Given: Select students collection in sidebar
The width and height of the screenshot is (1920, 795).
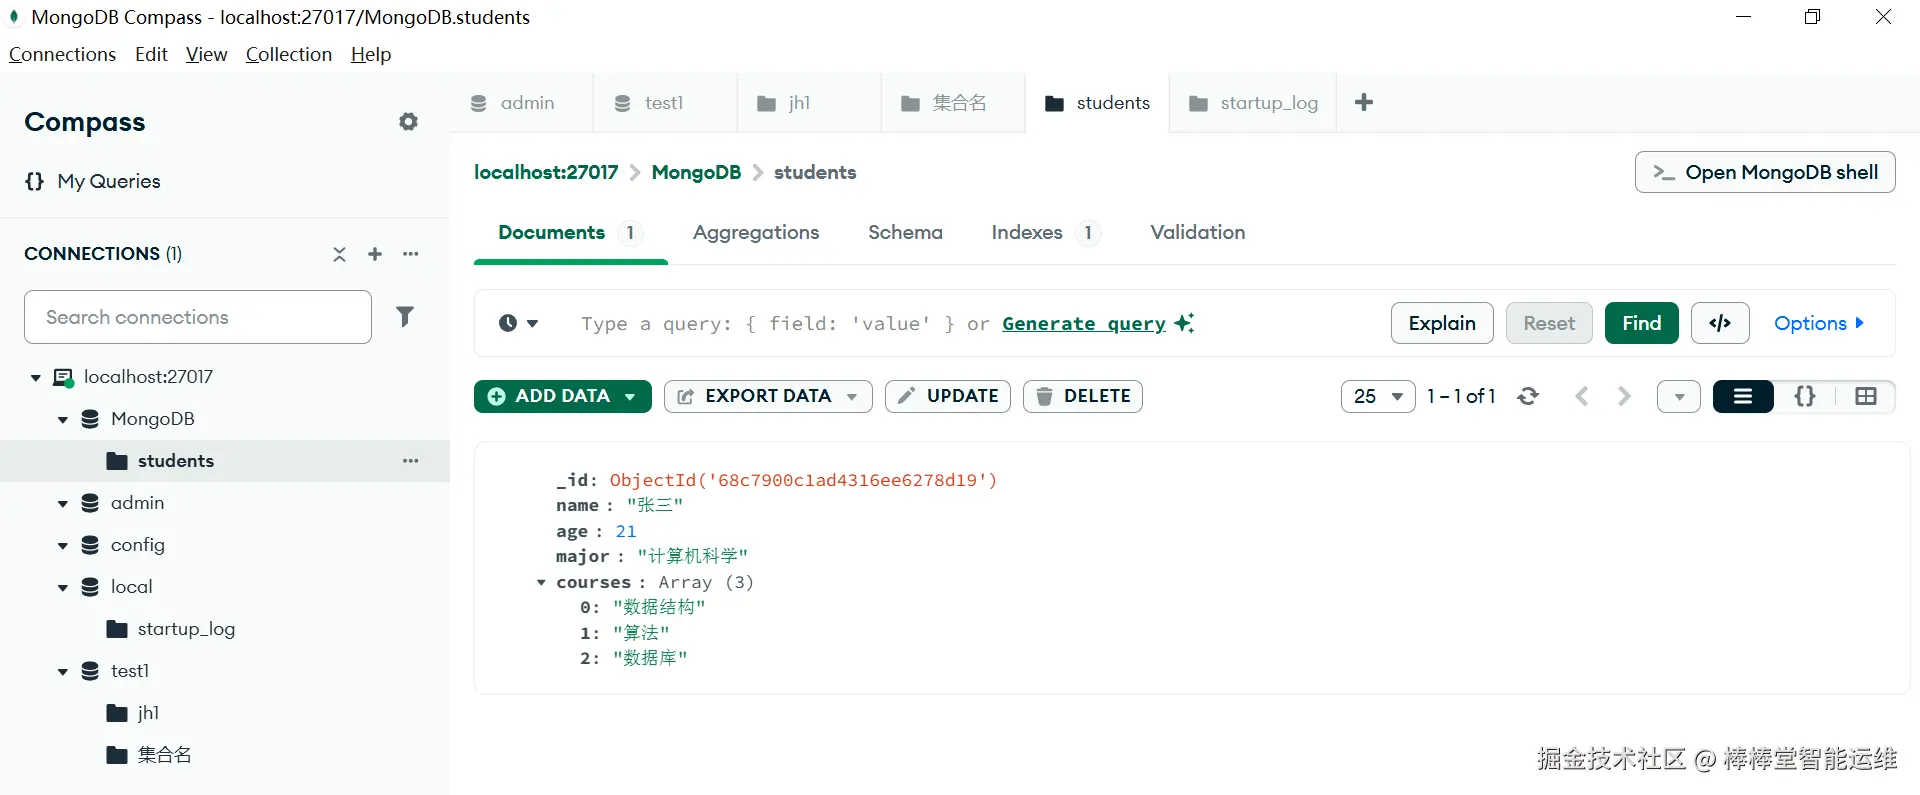Looking at the screenshot, I should coord(225,461).
